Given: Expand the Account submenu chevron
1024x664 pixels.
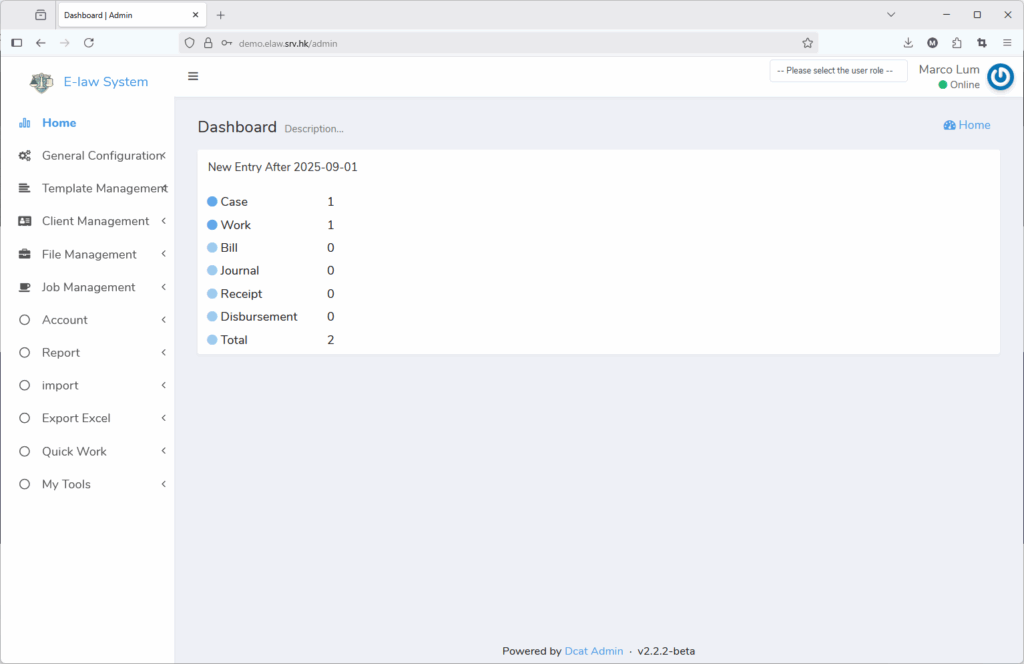Looking at the screenshot, I should point(163,320).
